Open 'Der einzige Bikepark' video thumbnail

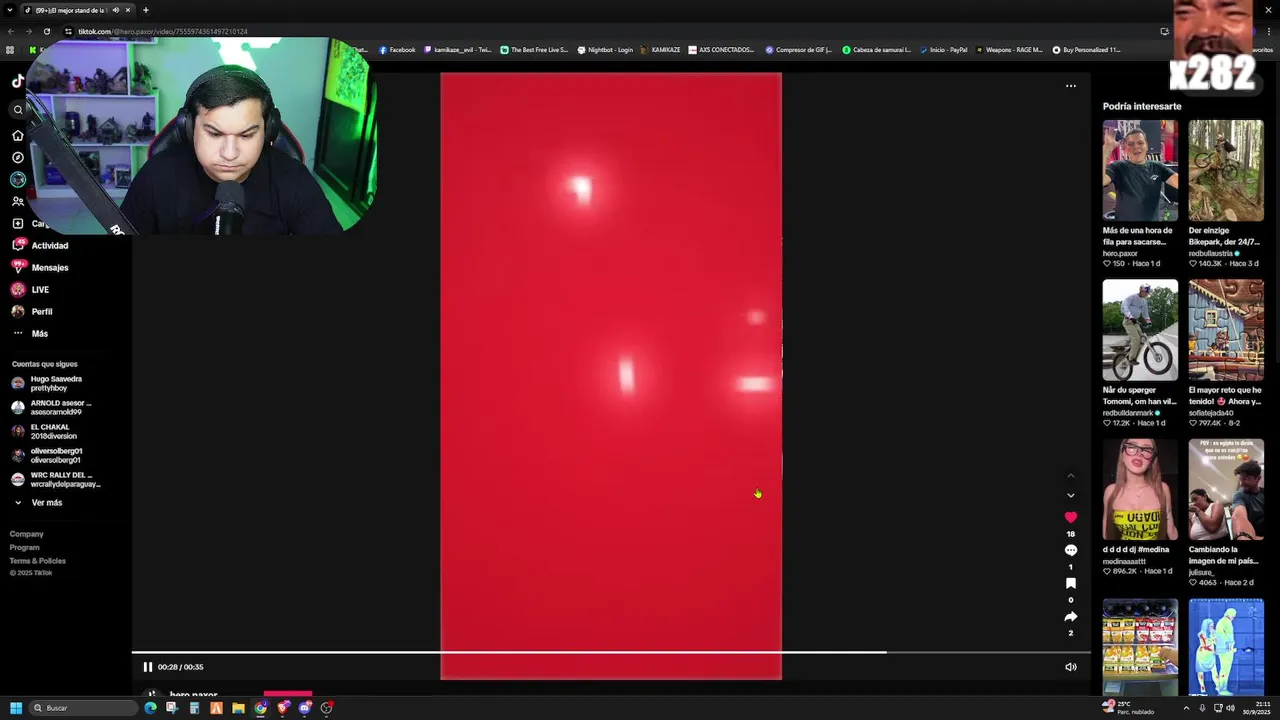click(x=1226, y=170)
